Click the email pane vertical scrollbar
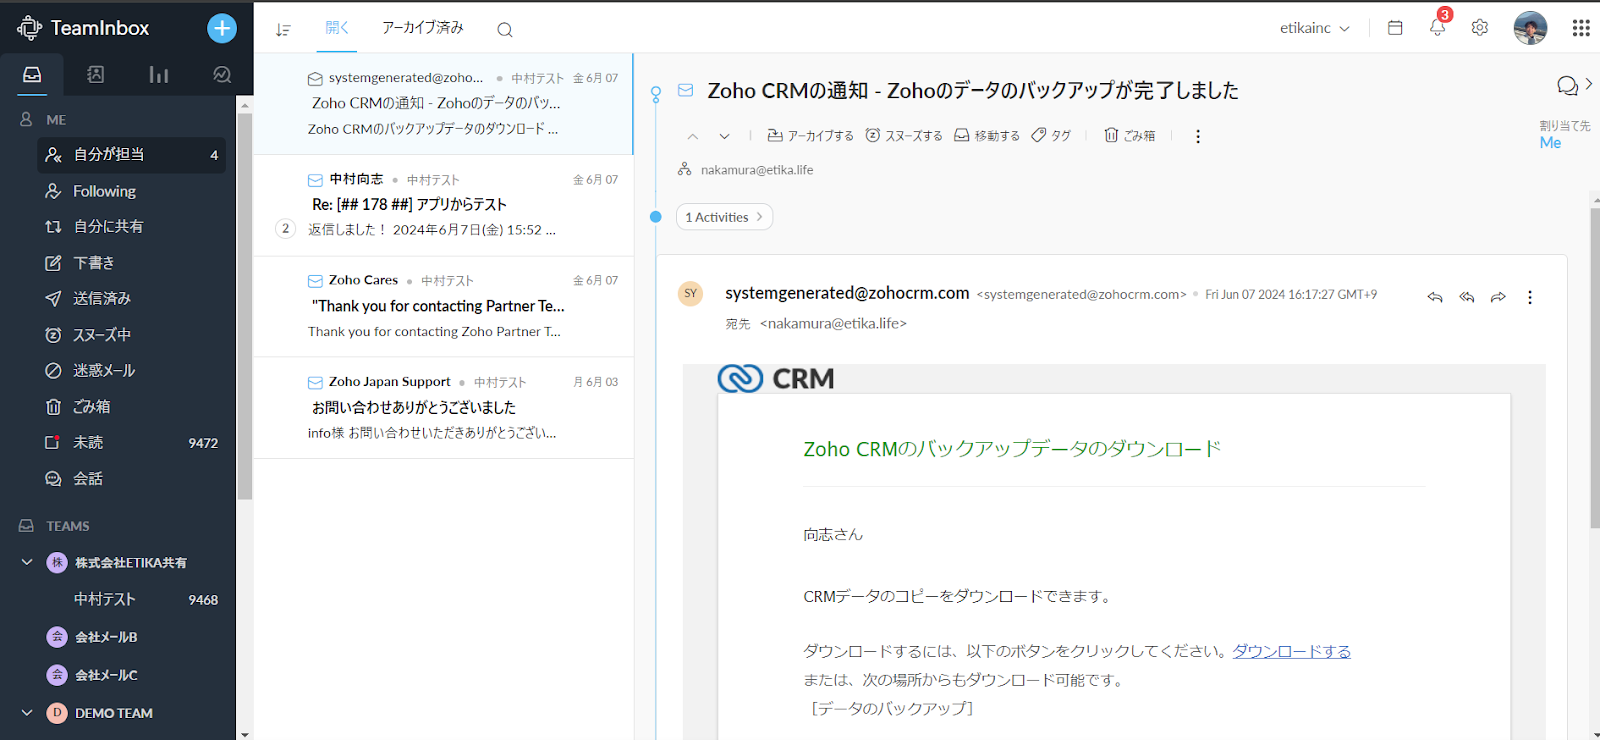The image size is (1600, 740). tap(1595, 367)
